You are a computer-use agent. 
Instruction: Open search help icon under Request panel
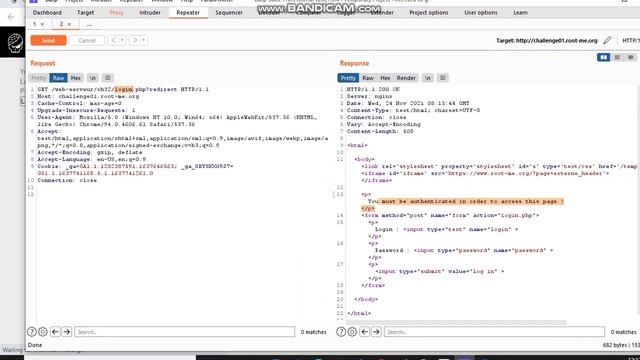pos(31,332)
